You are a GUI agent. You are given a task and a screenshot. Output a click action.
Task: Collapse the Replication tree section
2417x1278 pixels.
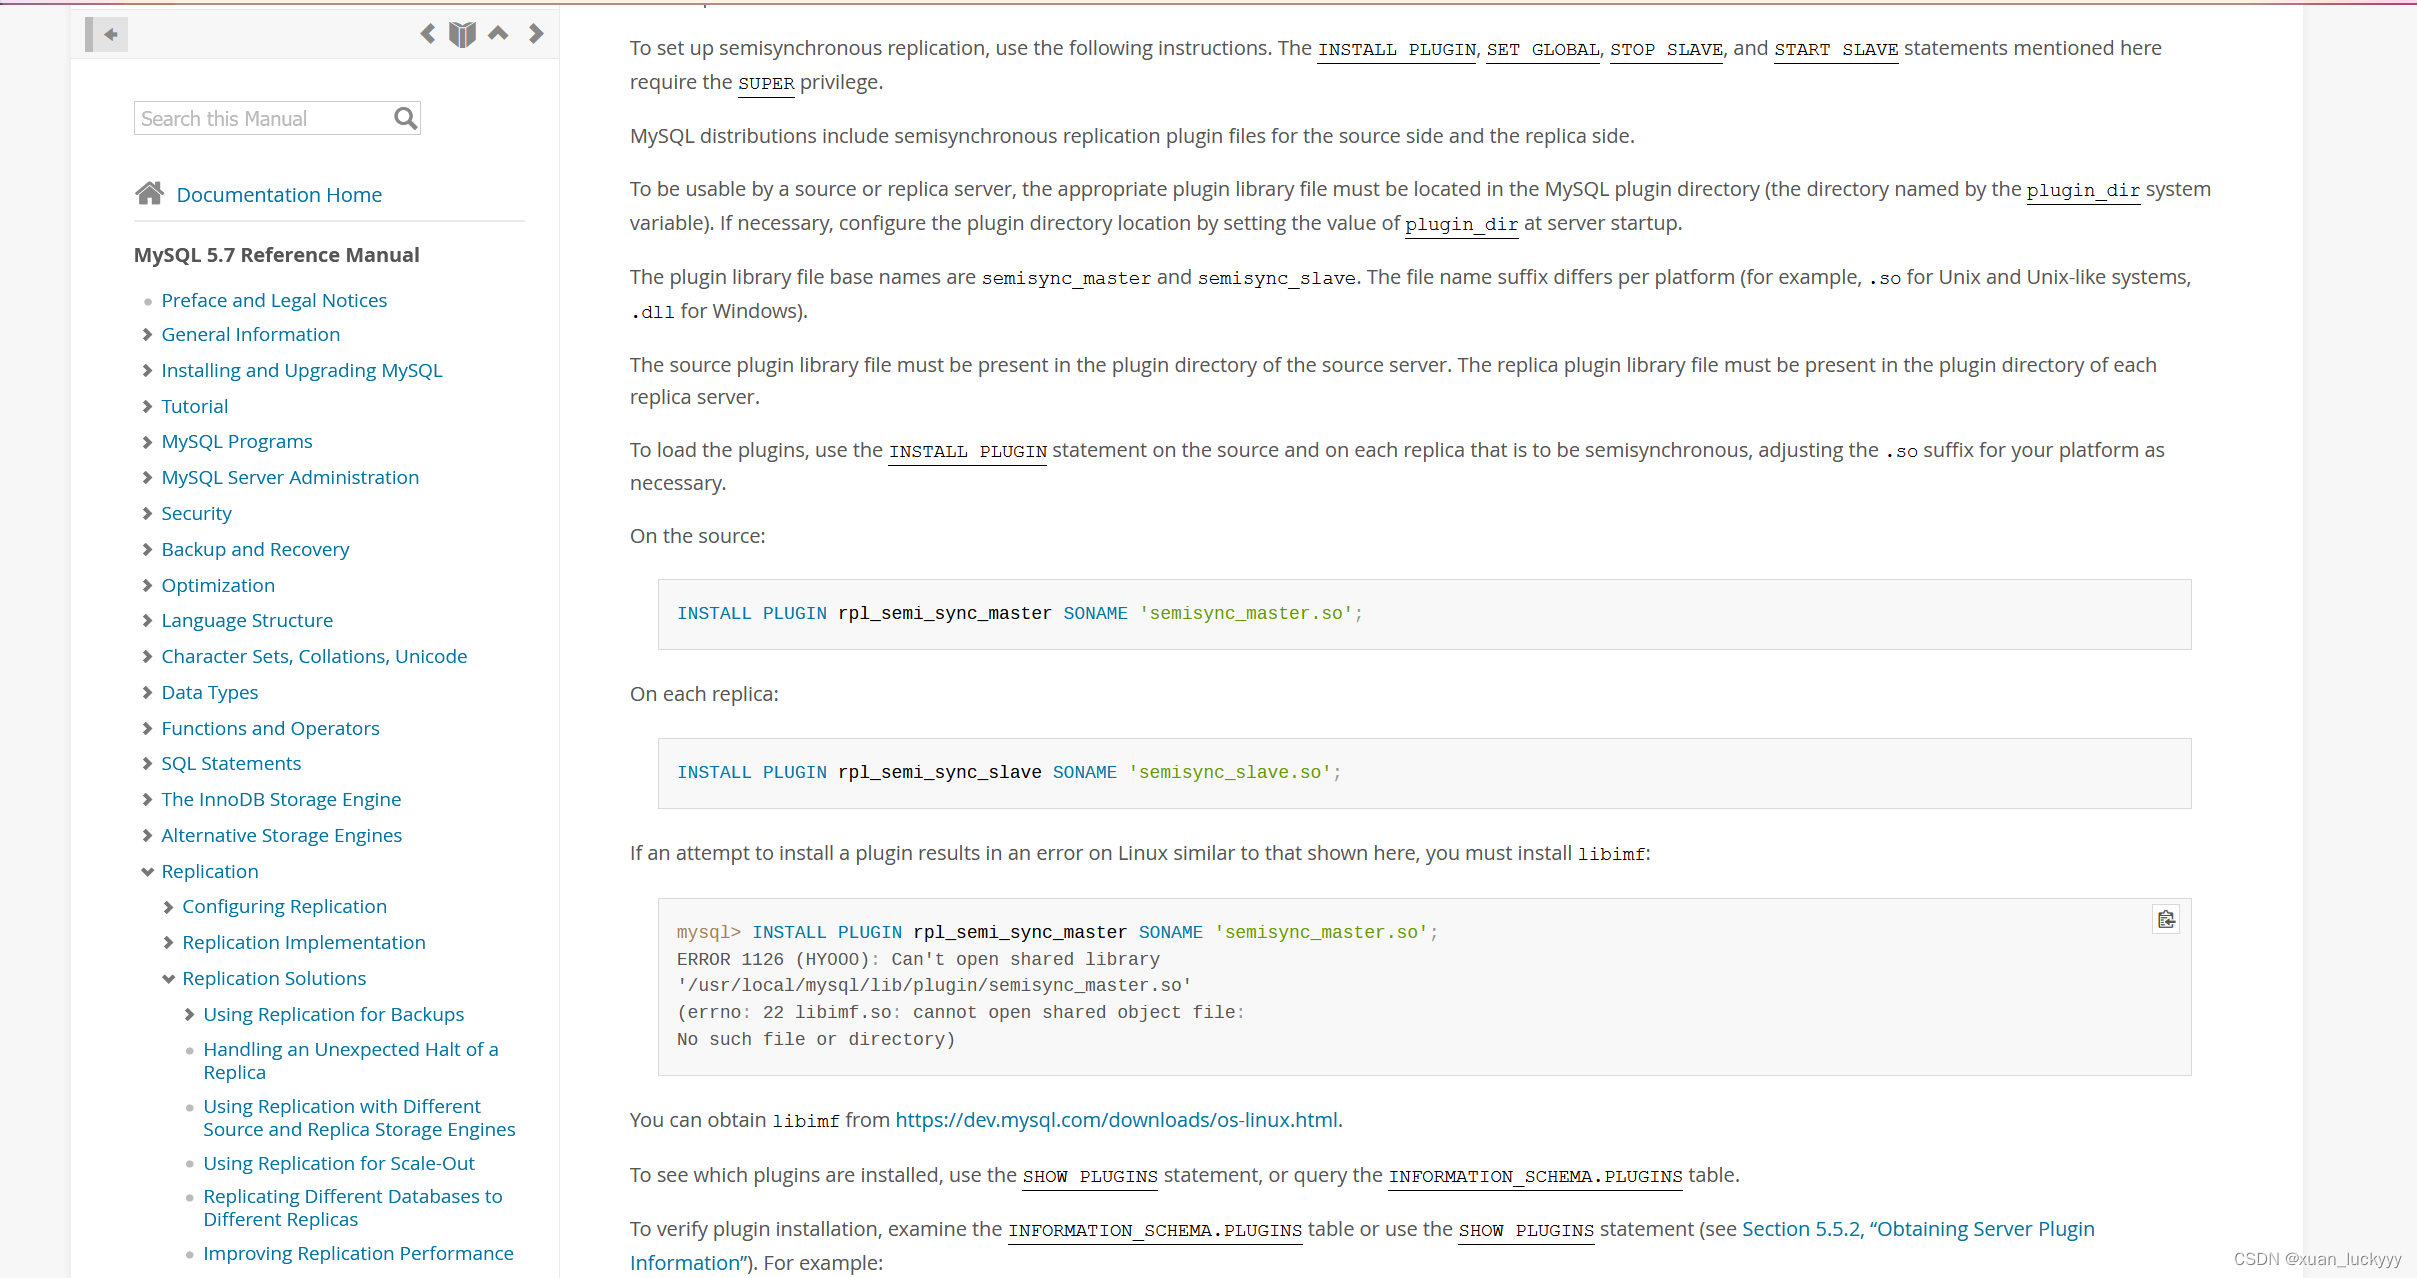[x=147, y=872]
